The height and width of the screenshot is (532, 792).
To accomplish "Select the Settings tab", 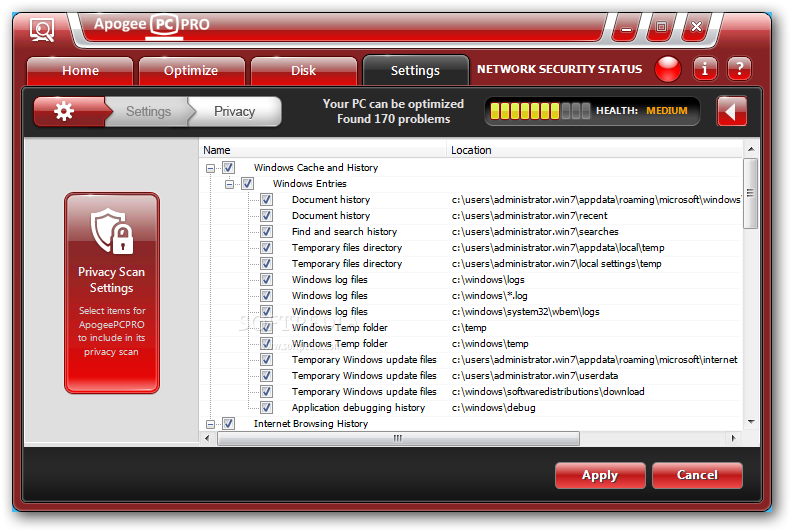I will coord(415,71).
